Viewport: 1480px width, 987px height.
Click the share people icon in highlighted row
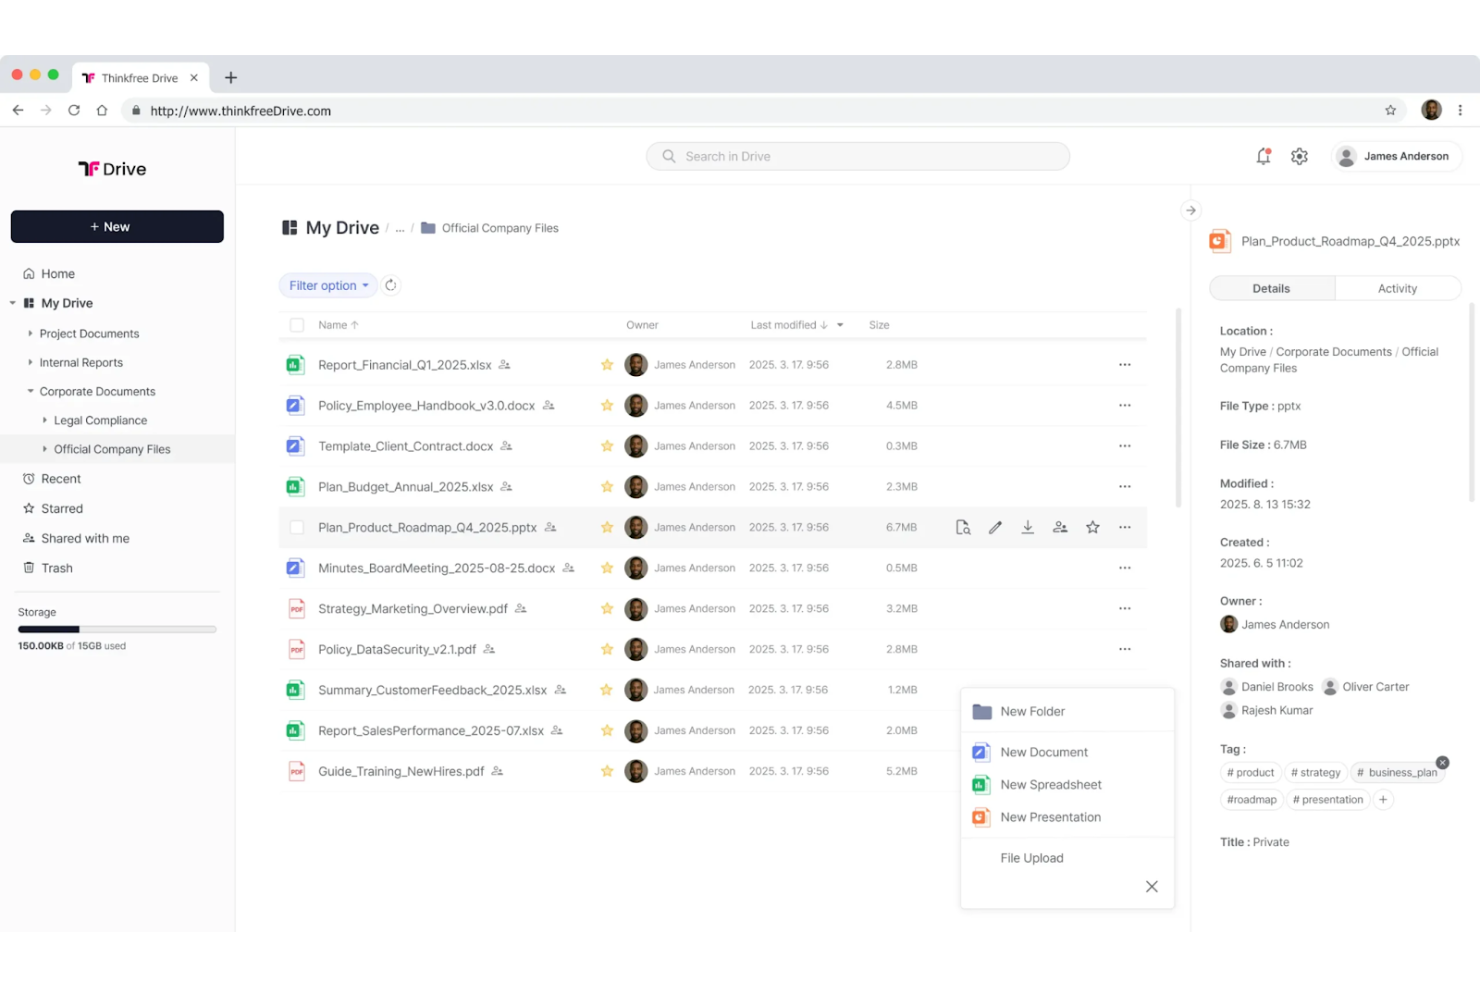(1060, 527)
